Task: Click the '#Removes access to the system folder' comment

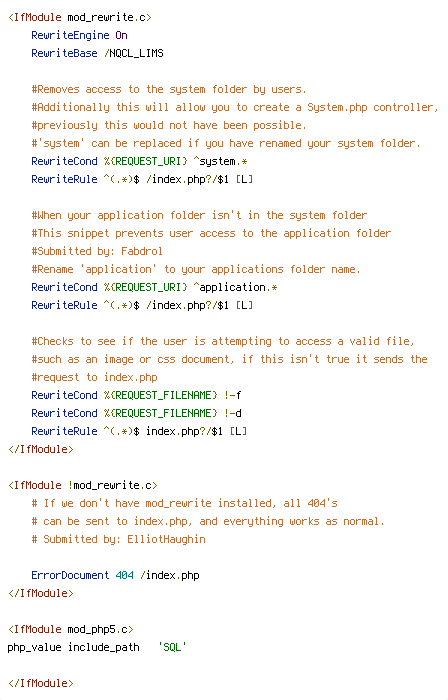Action: pos(169,89)
